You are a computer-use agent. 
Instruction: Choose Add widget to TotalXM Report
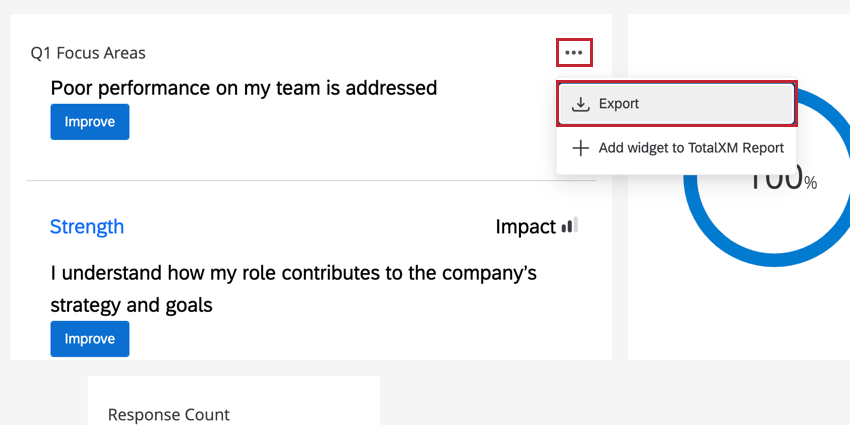690,148
